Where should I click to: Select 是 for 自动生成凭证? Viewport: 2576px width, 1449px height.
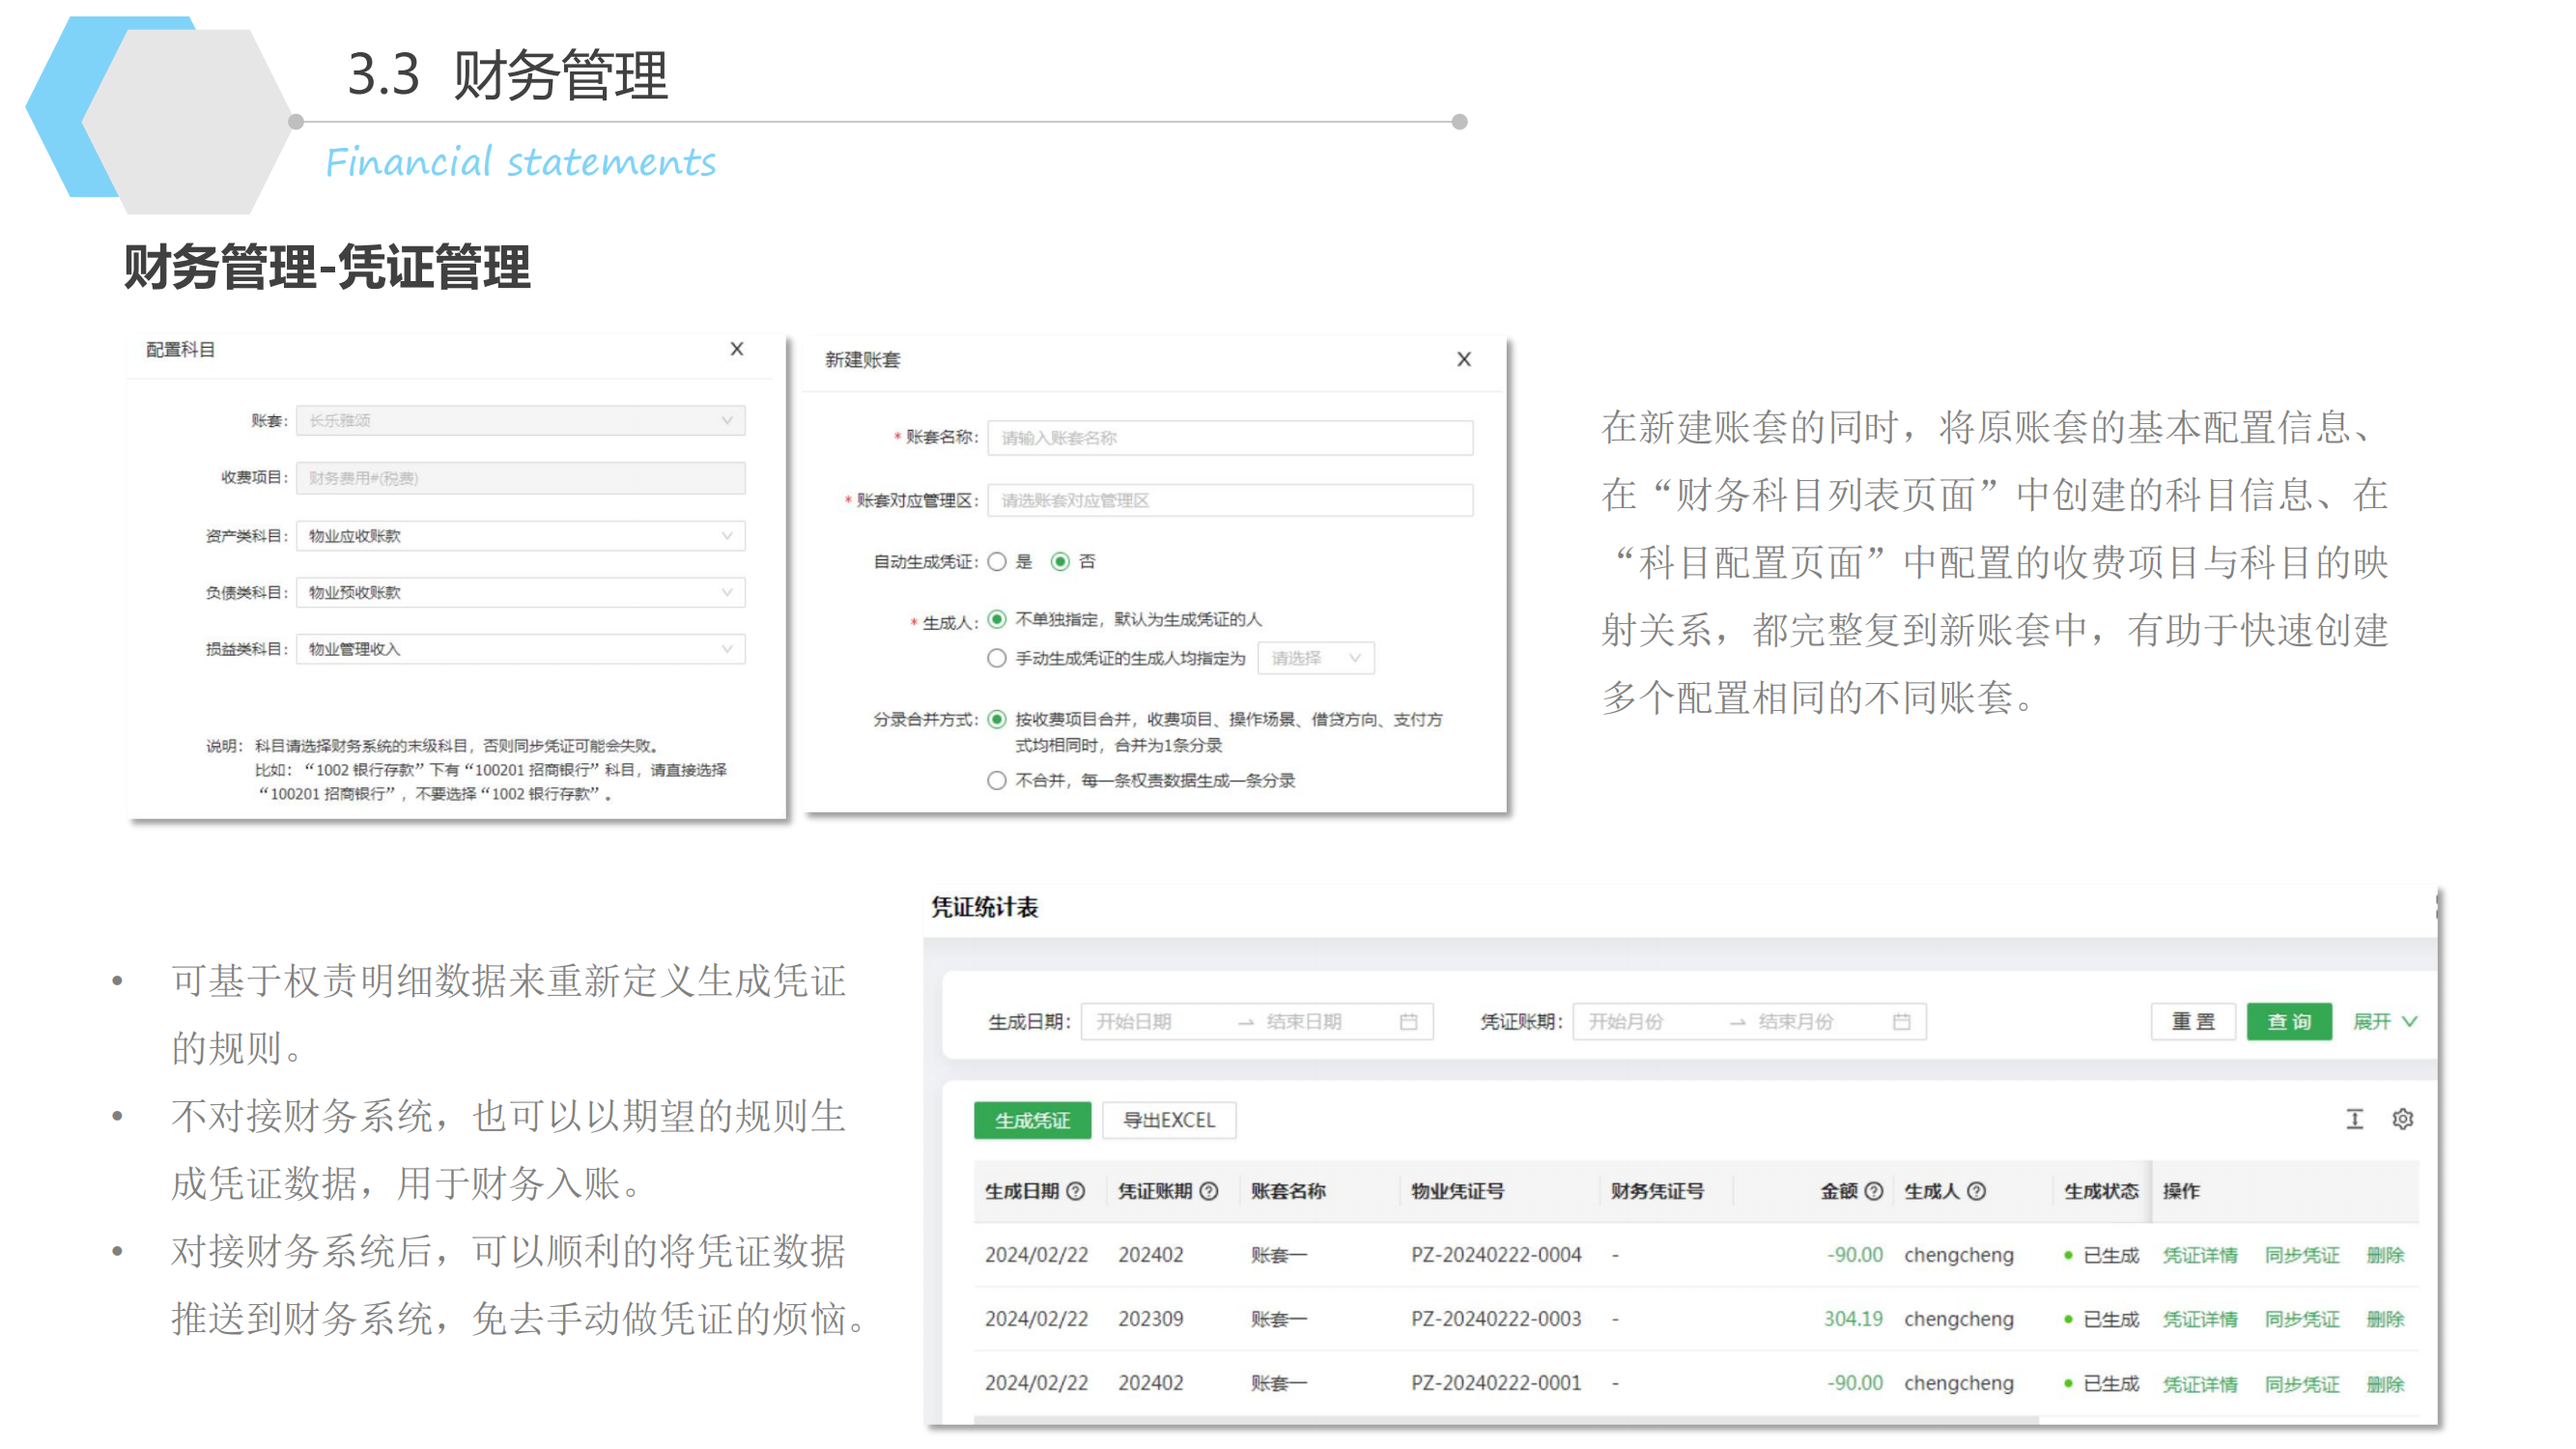coord(997,562)
